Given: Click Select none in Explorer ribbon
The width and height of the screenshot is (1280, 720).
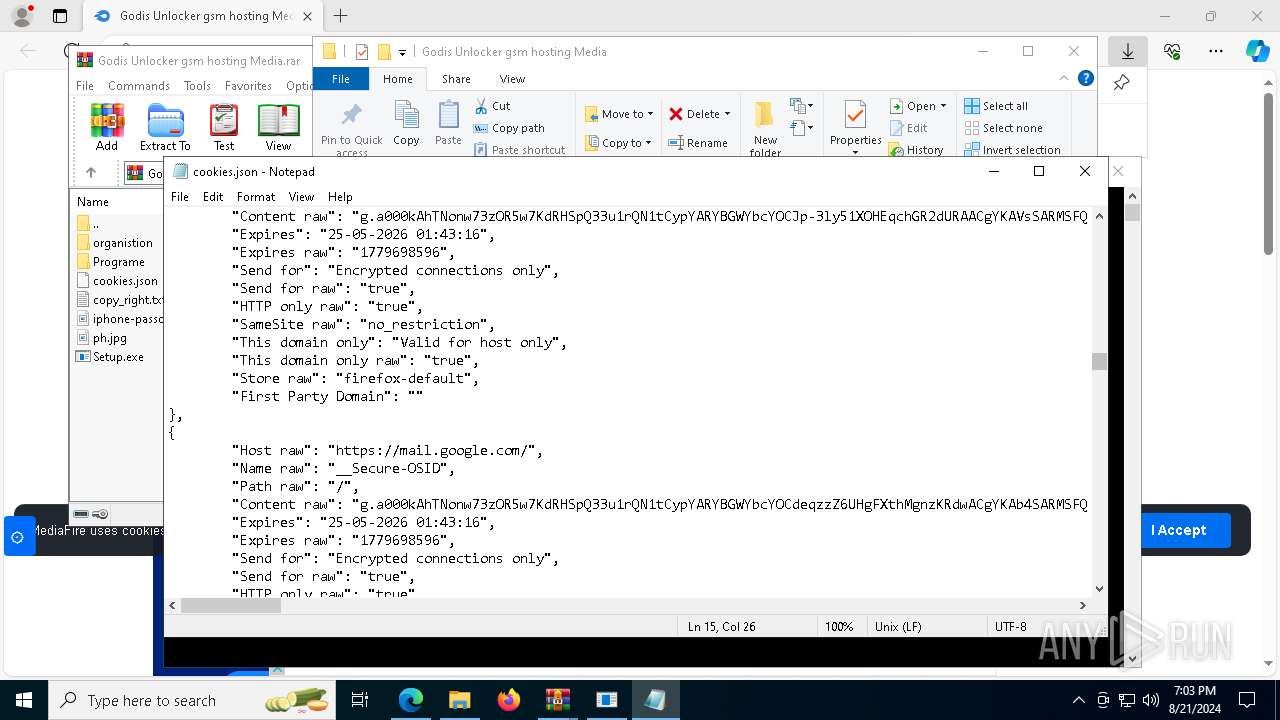Looking at the screenshot, I should click(1003, 128).
